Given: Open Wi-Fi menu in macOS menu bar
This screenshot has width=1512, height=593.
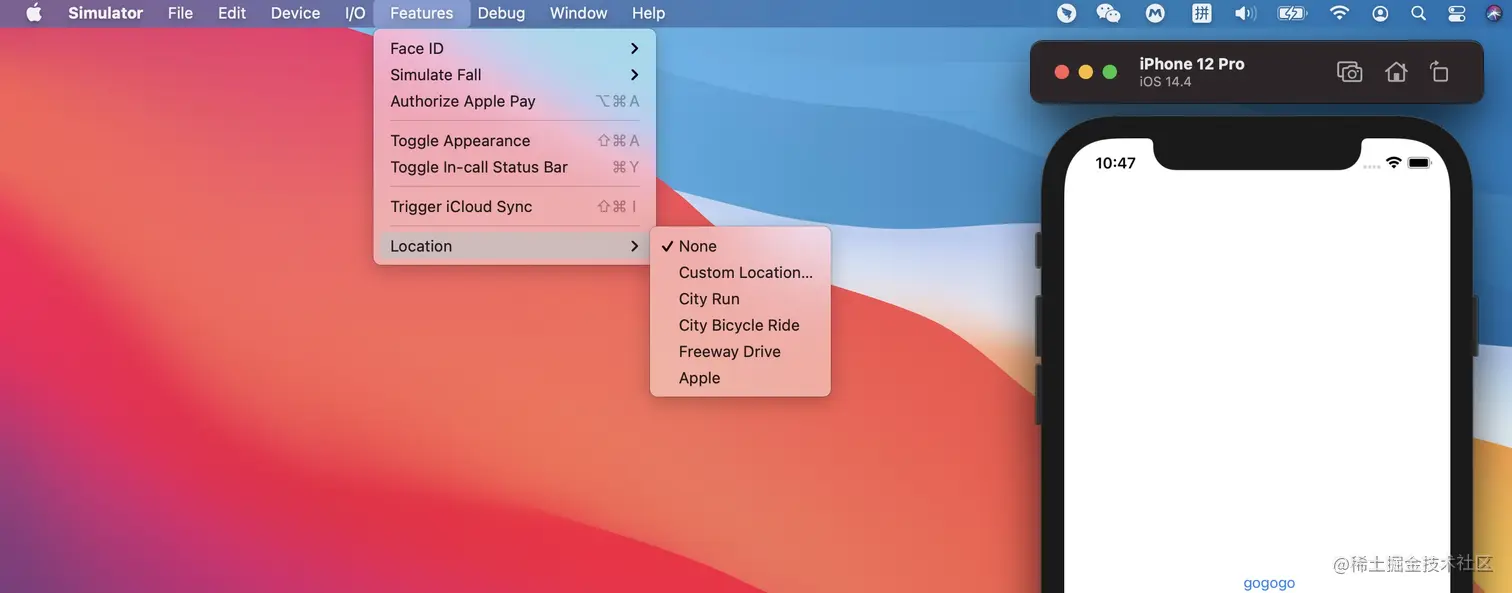Looking at the screenshot, I should pos(1339,13).
